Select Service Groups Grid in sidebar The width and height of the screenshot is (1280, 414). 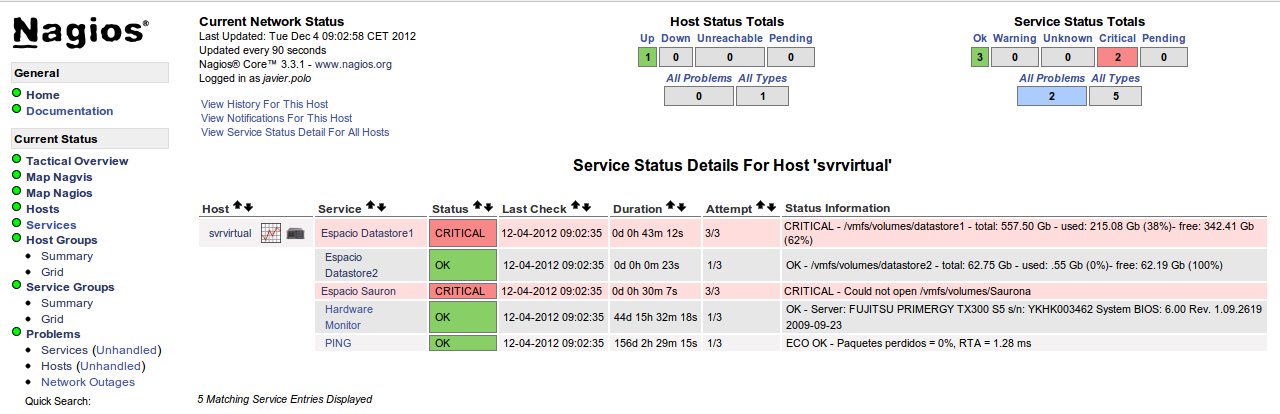(52, 319)
